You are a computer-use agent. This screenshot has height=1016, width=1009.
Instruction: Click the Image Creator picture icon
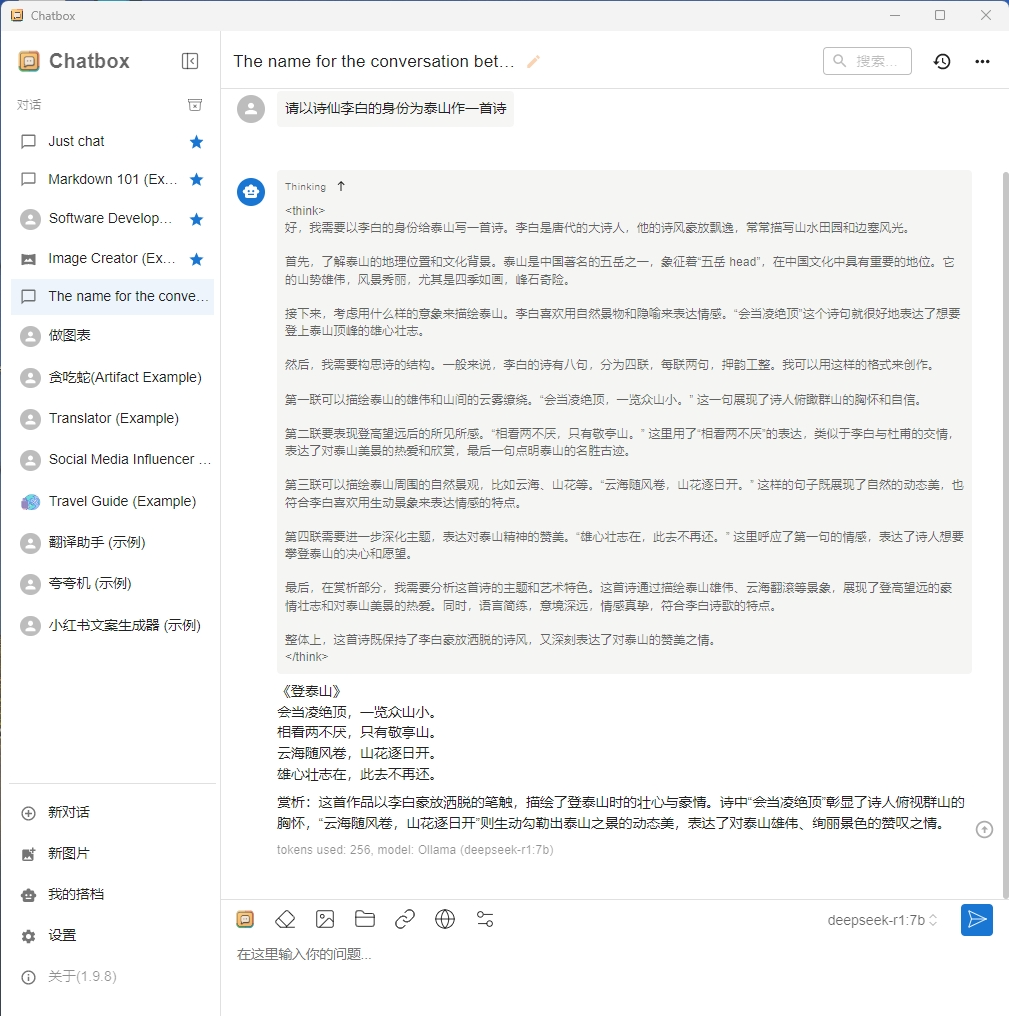click(29, 259)
